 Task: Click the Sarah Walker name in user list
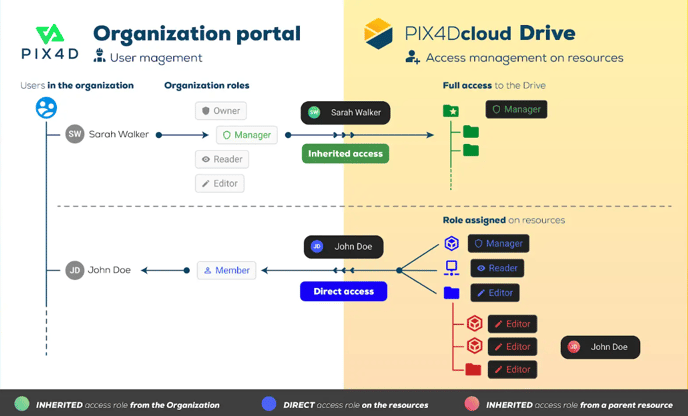119,134
